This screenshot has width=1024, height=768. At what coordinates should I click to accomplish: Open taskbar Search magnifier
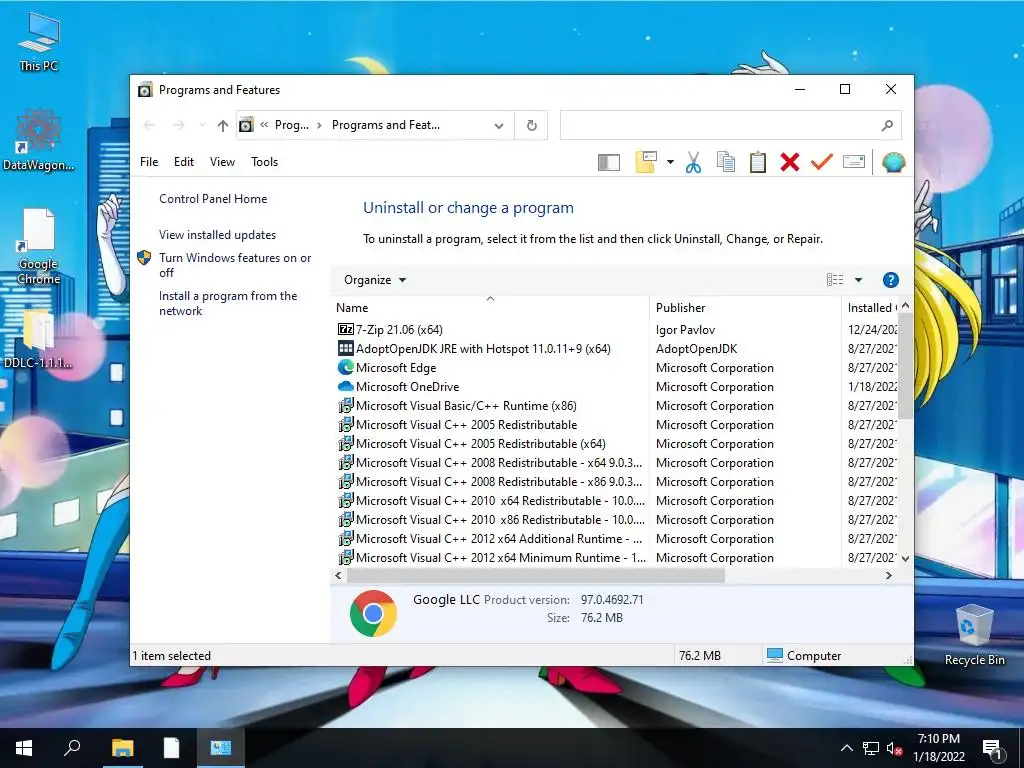(72, 748)
